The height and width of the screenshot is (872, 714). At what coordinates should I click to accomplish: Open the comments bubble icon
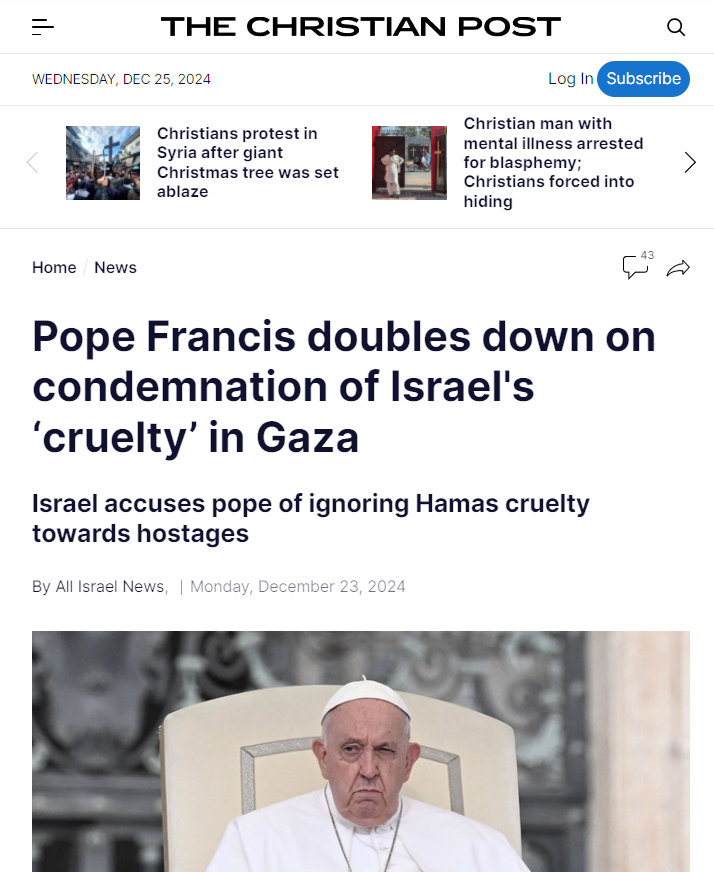(x=636, y=267)
